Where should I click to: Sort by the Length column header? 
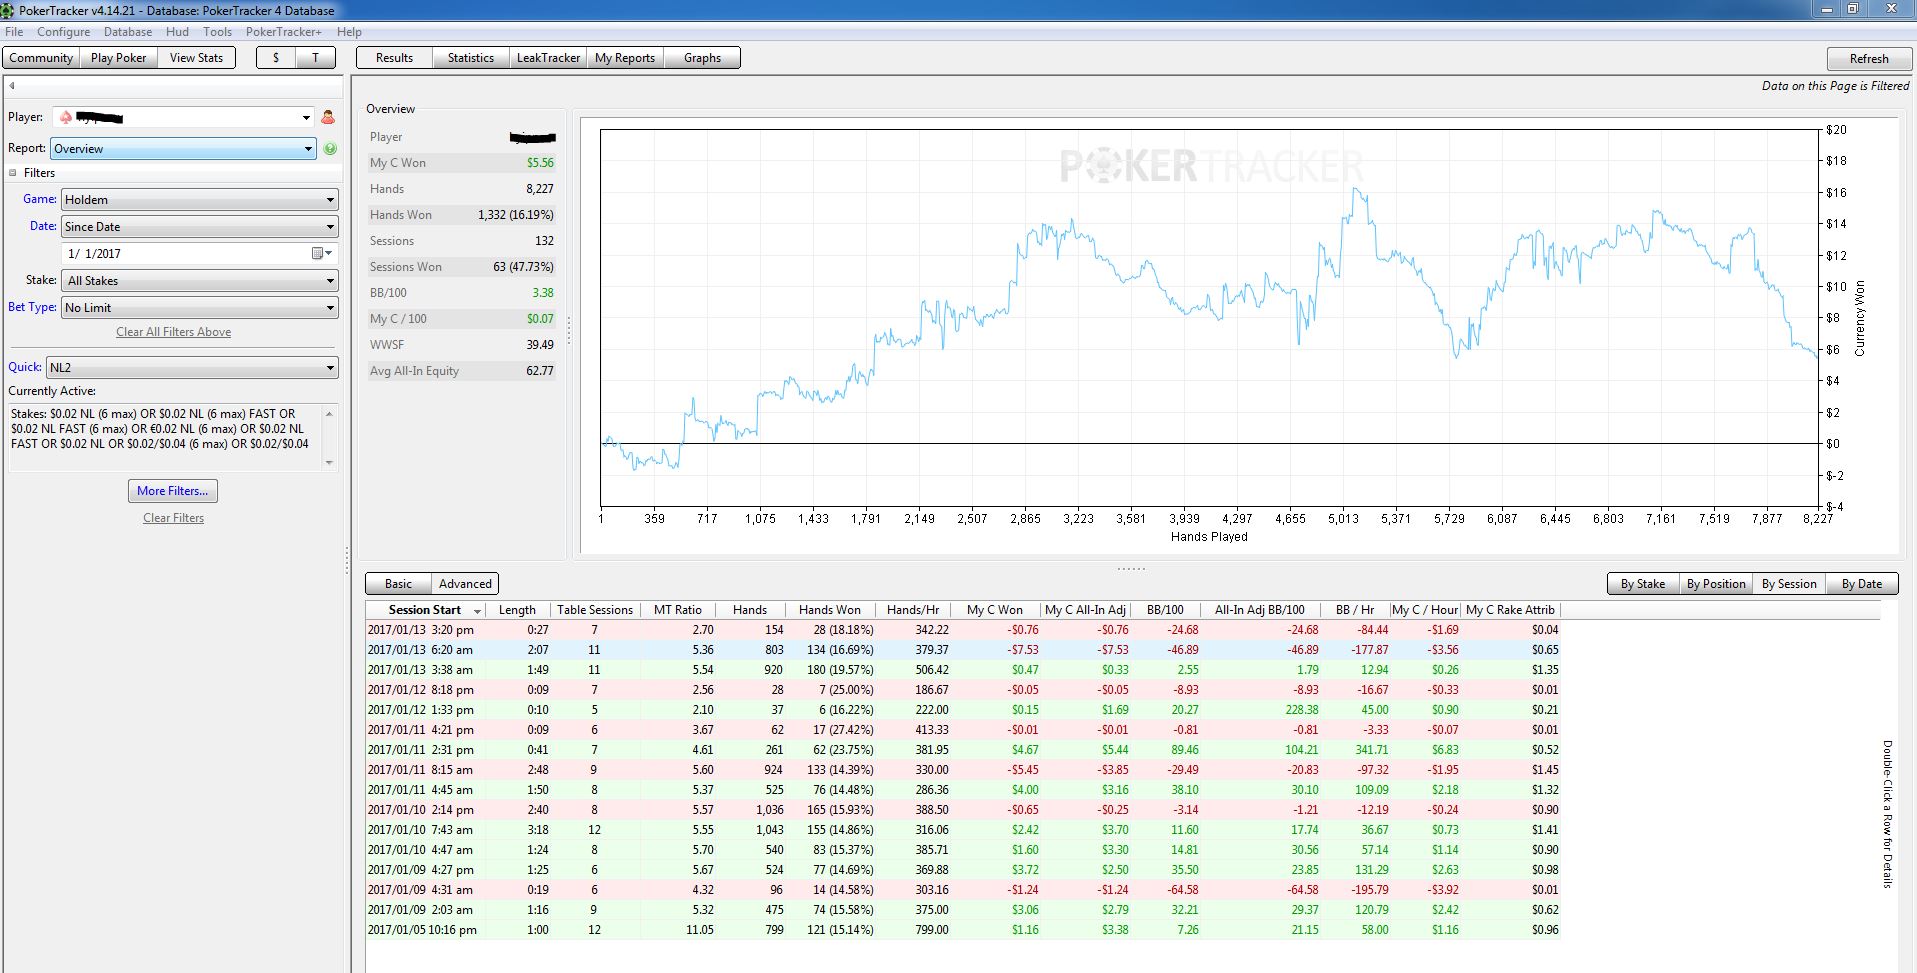(x=517, y=610)
